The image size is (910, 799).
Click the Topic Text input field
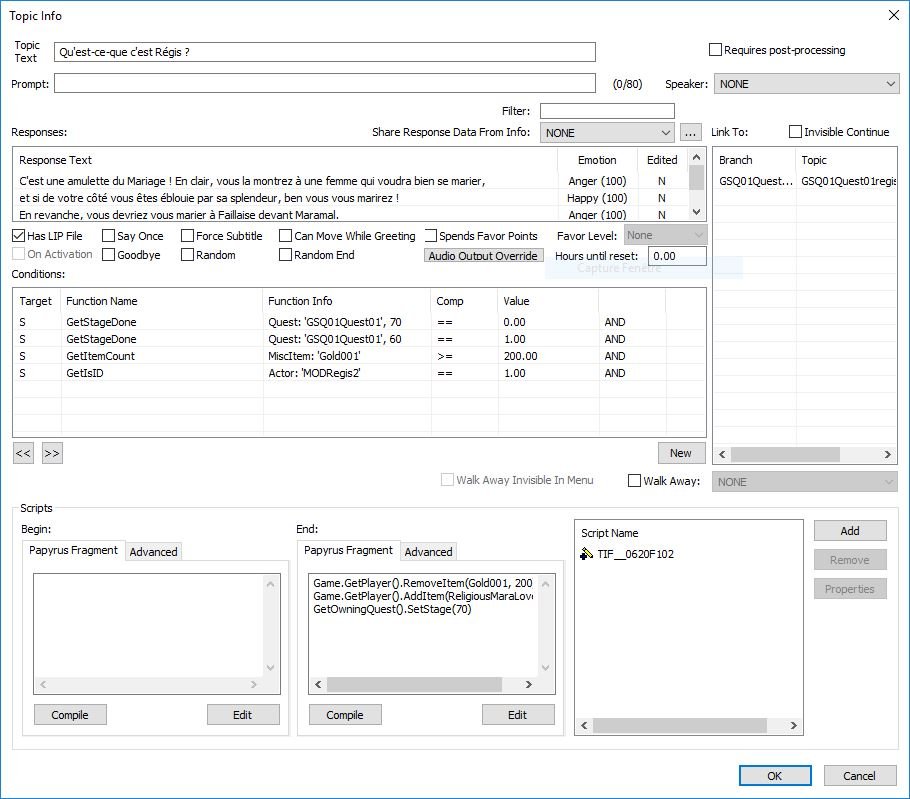[324, 52]
